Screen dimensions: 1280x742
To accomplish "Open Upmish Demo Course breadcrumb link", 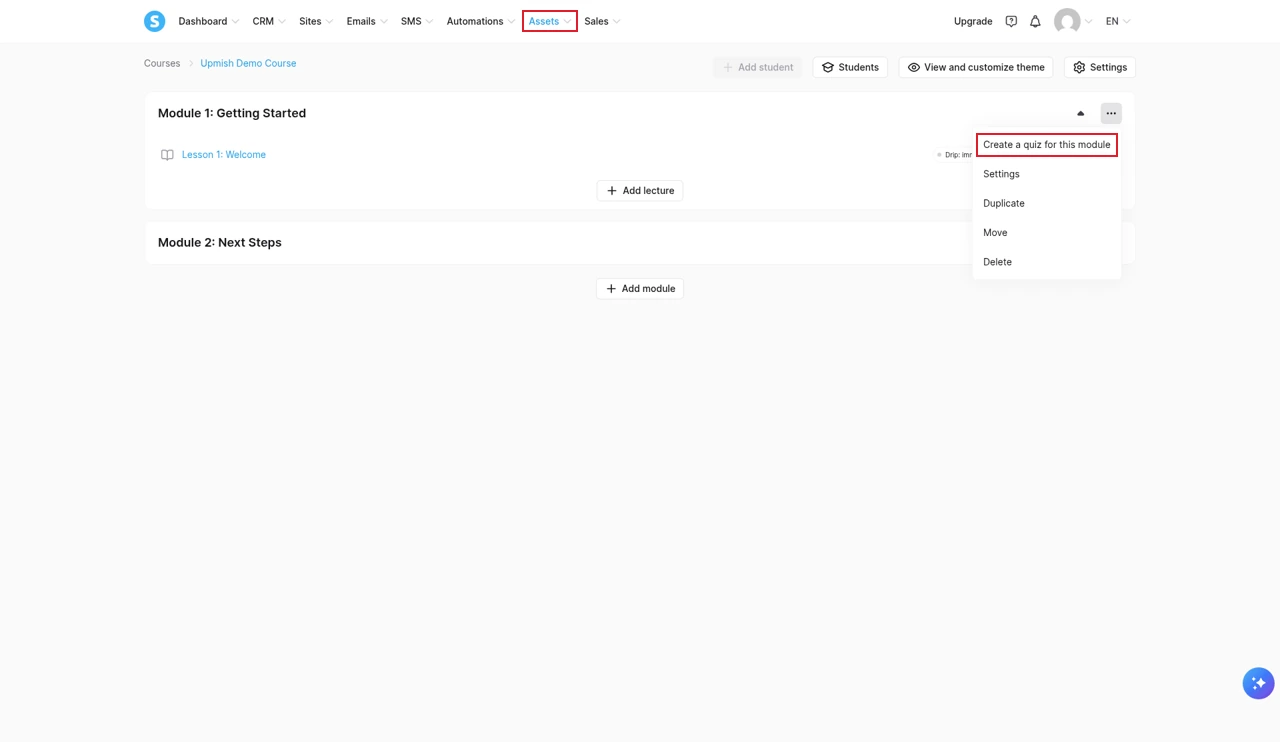I will point(248,63).
